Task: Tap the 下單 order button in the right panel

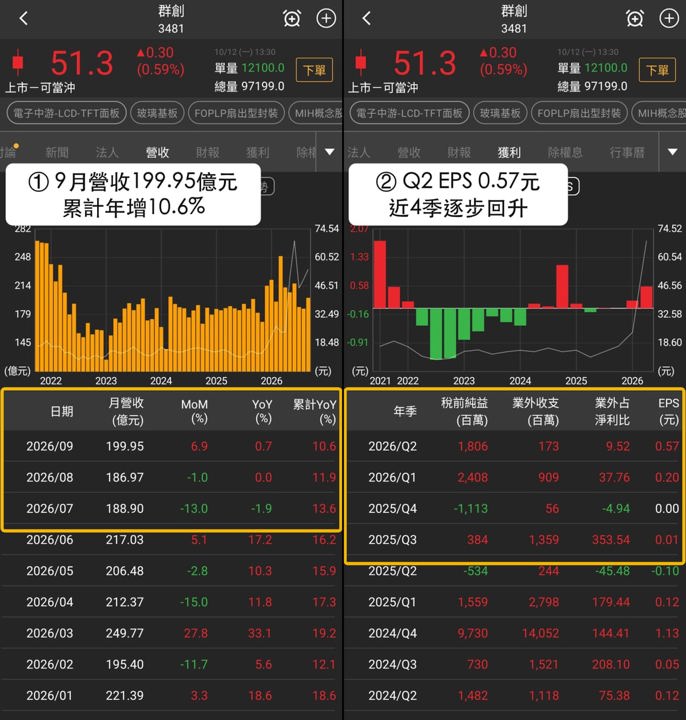Action: pyautogui.click(x=657, y=70)
